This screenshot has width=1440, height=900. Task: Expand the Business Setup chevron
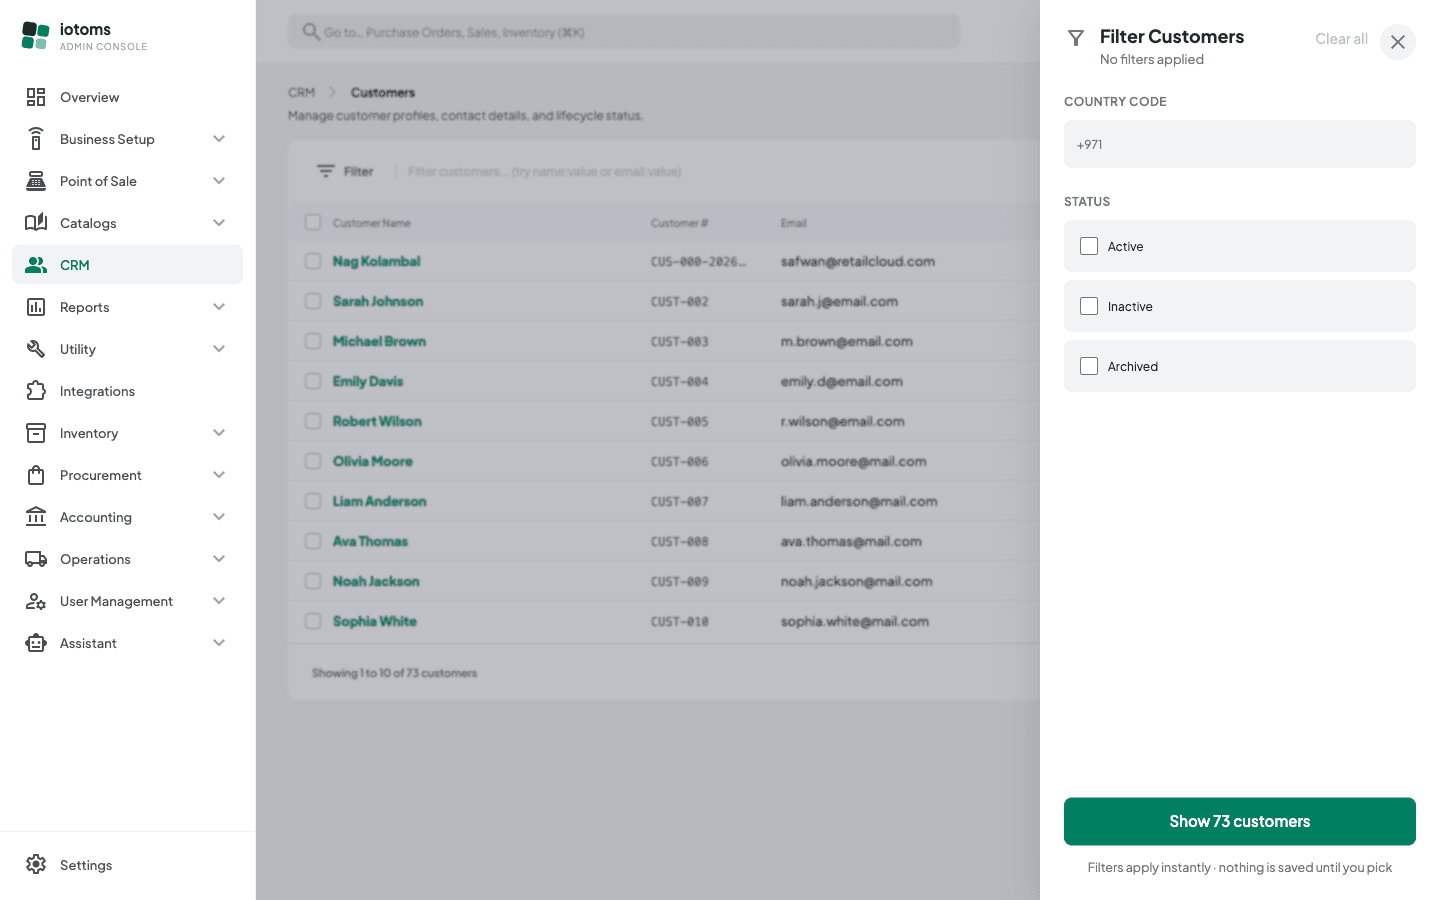tap(219, 139)
